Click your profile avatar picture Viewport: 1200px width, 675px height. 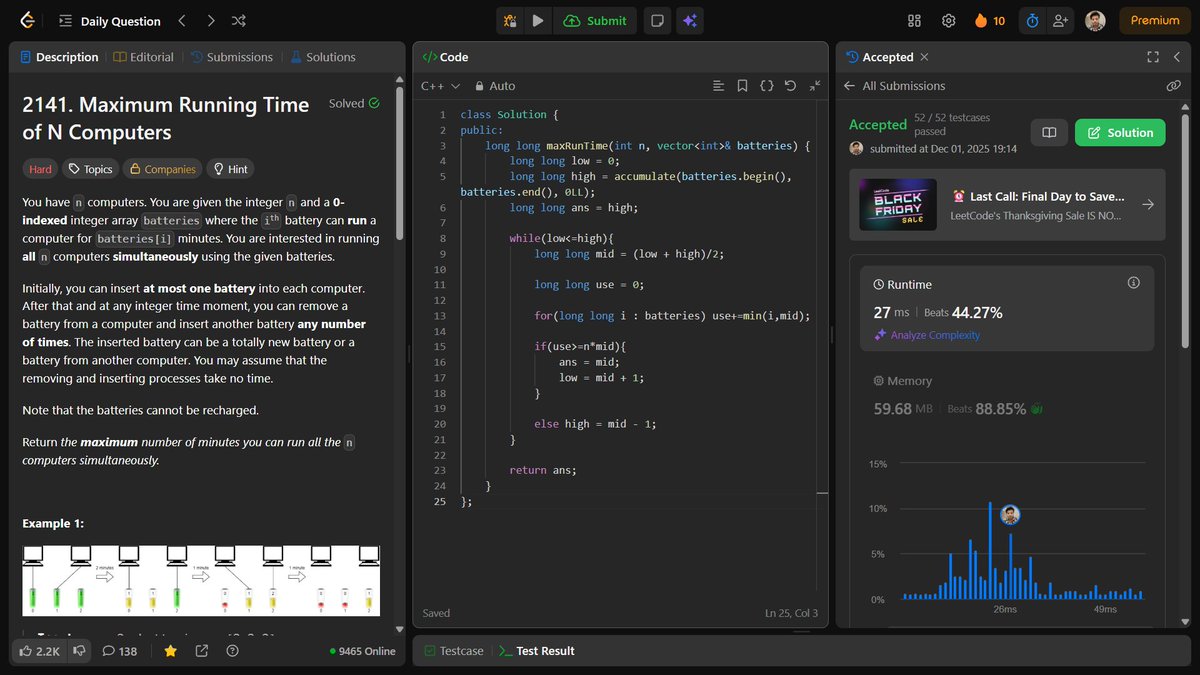pyautogui.click(x=1095, y=20)
